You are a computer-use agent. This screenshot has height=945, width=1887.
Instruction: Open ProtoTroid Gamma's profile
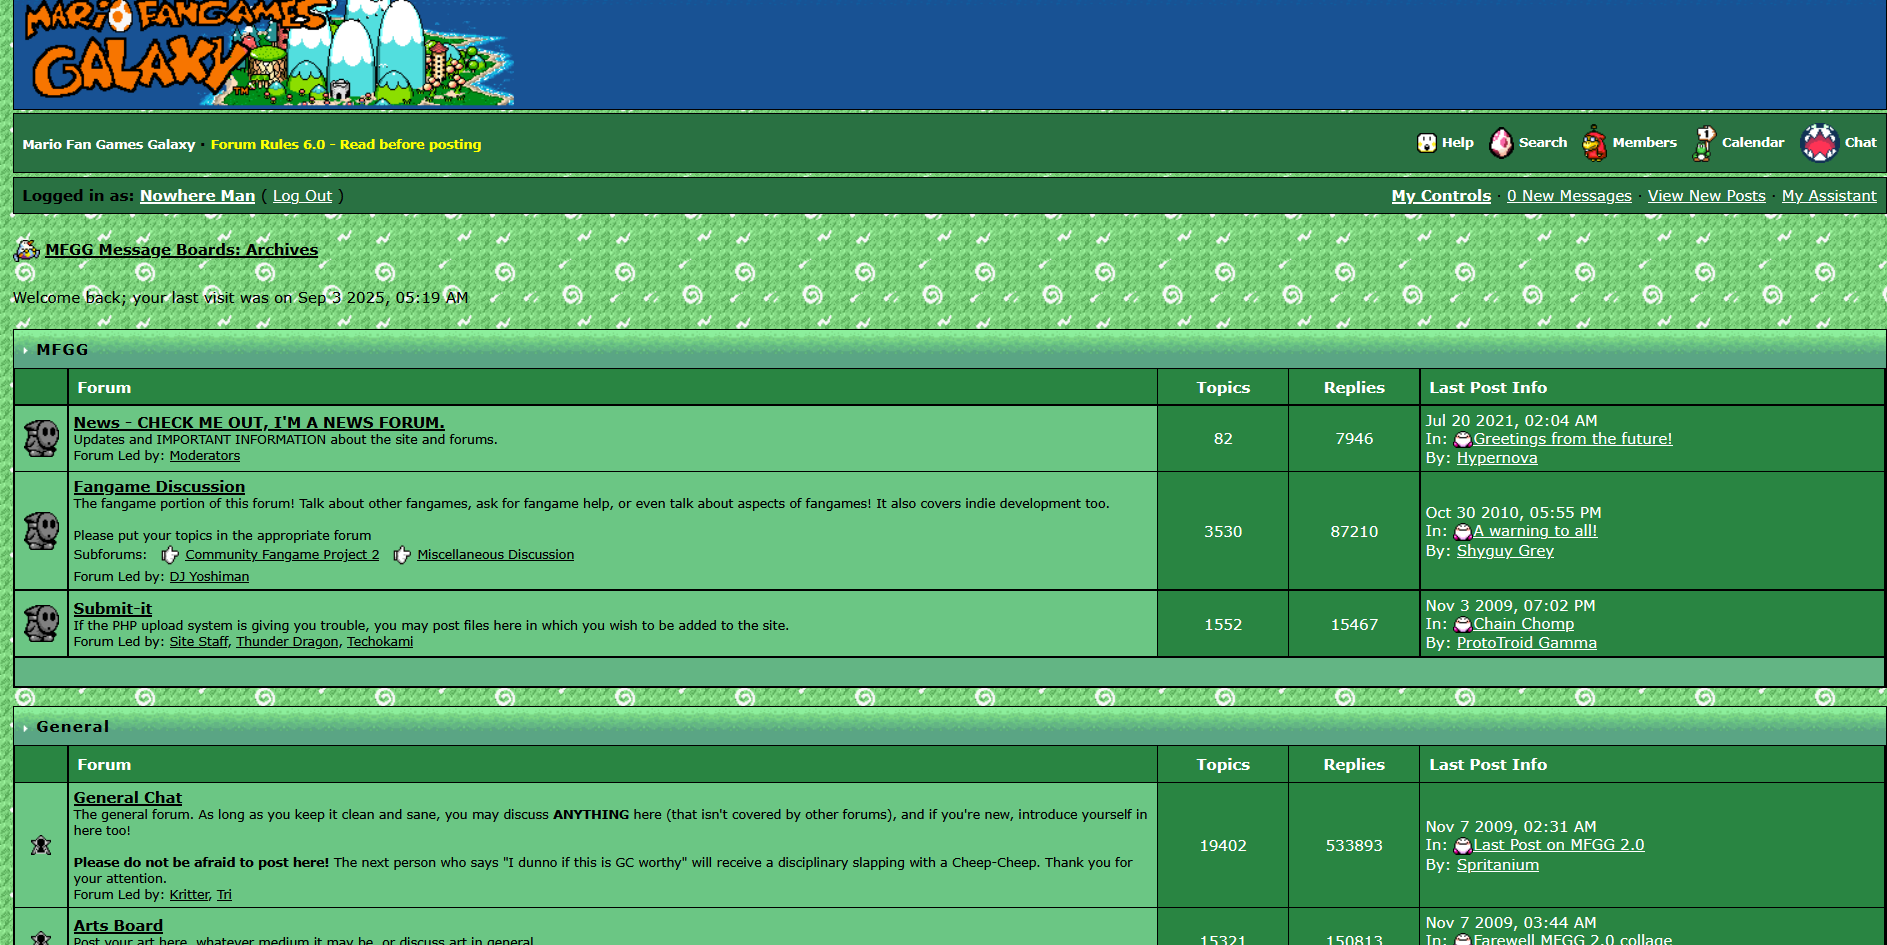click(x=1527, y=643)
